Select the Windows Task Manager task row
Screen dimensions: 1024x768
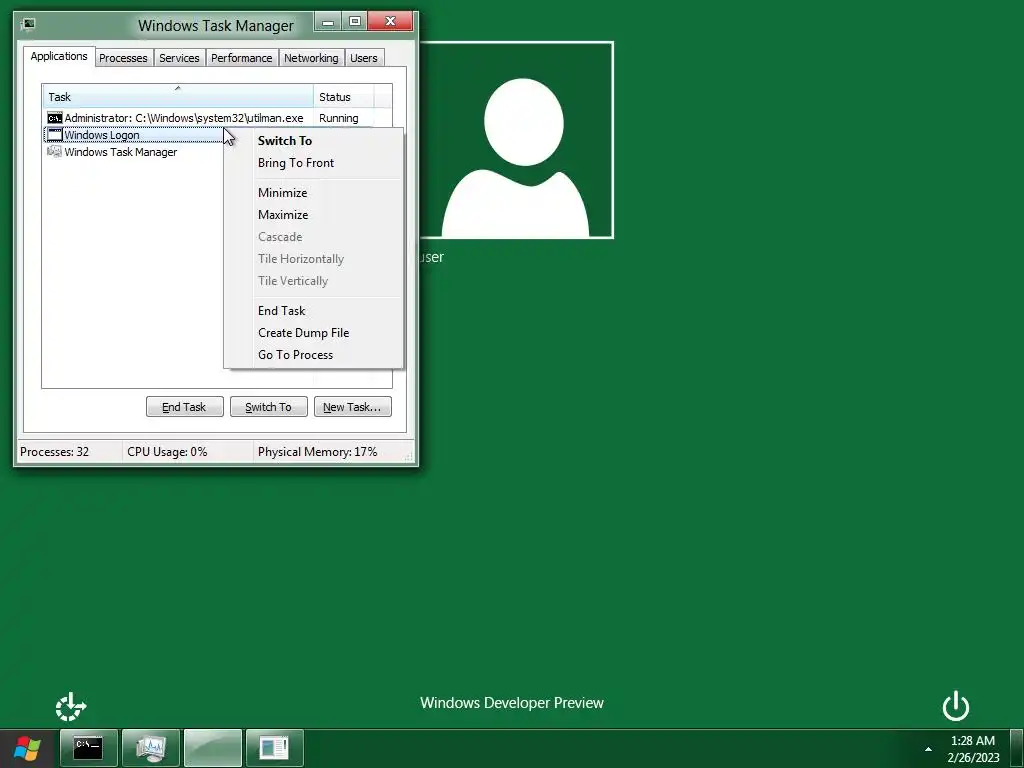tap(134, 152)
